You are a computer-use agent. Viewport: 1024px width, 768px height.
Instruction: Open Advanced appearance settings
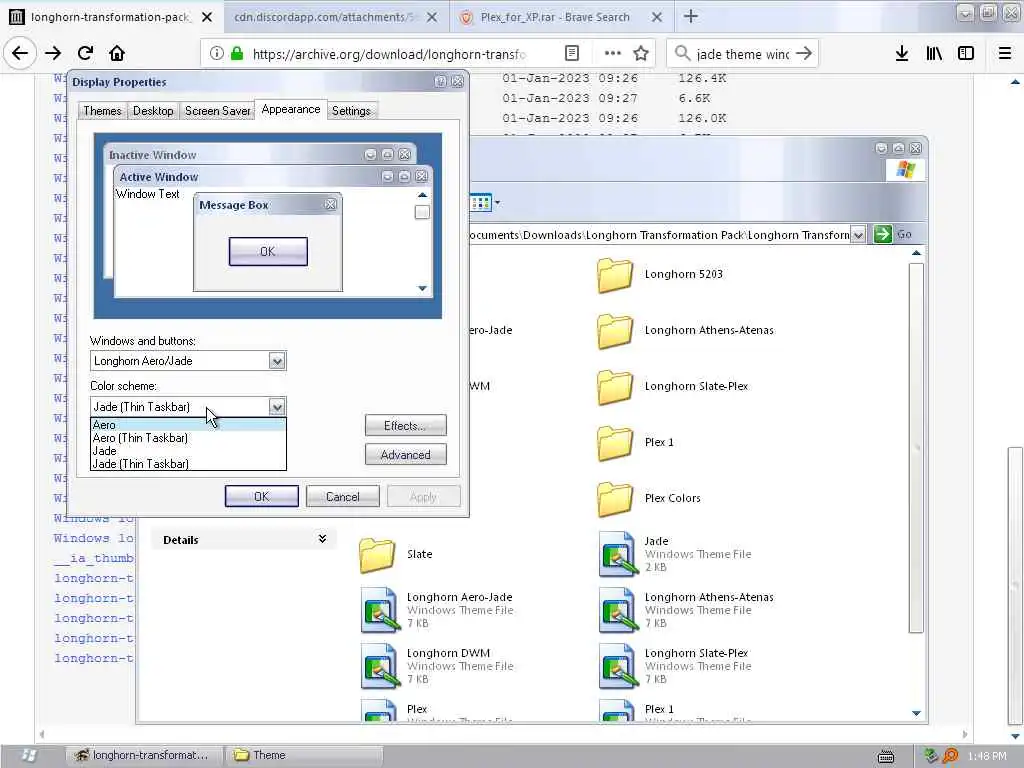pos(406,455)
